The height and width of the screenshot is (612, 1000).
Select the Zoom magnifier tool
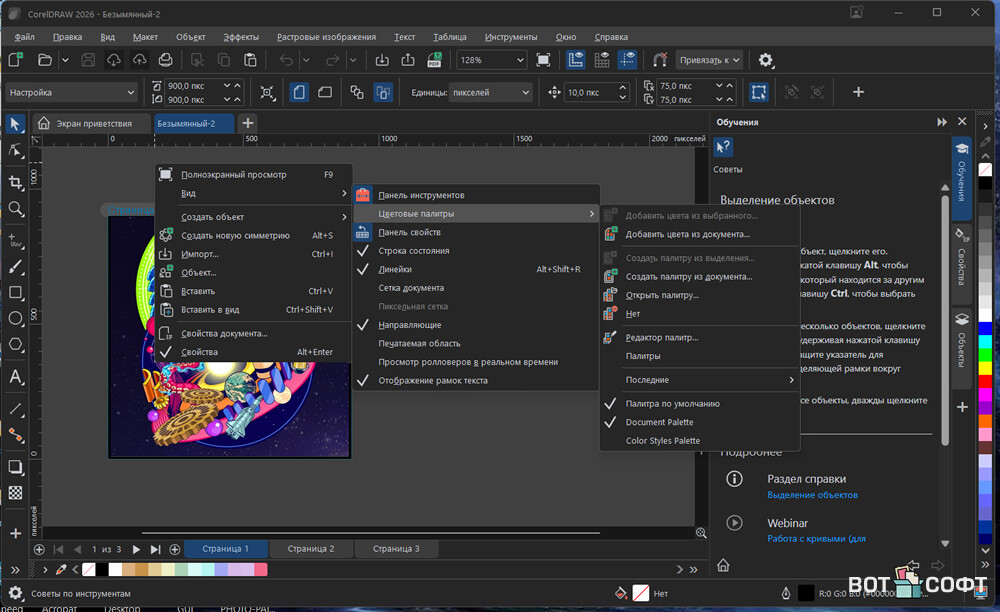click(15, 209)
